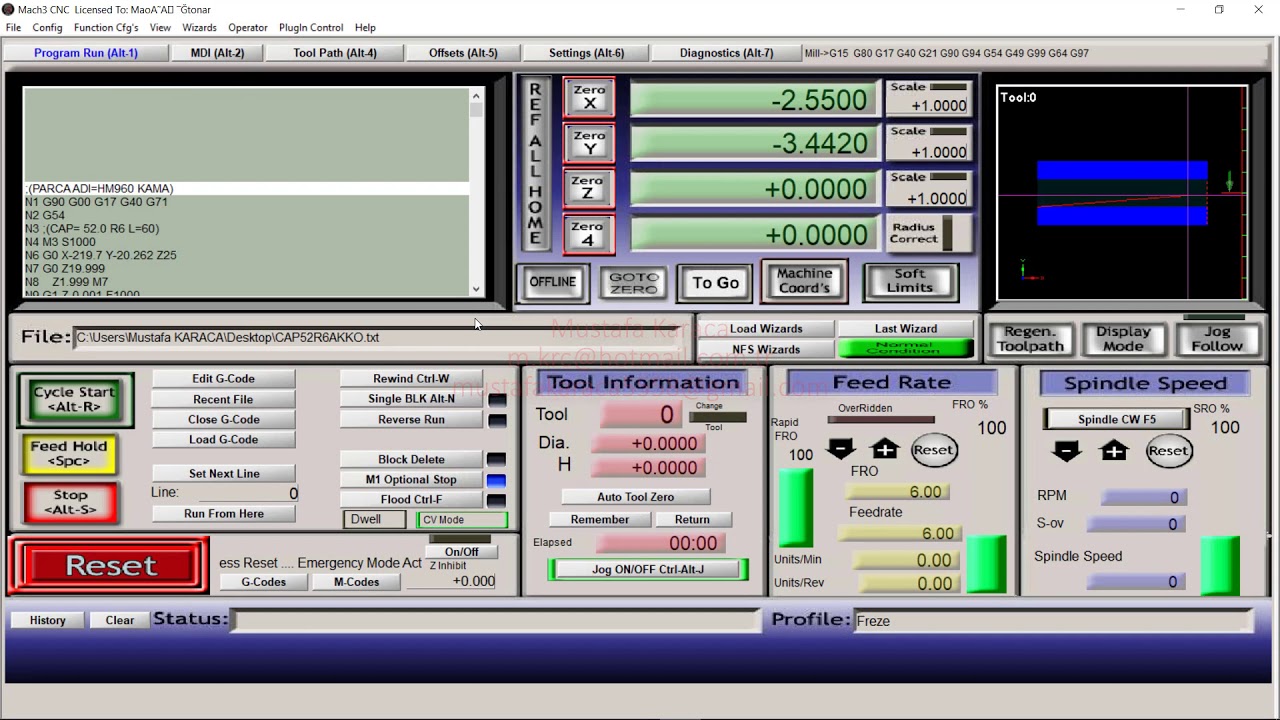Viewport: 1280px width, 720px height.
Task: Toggle Flood Ctrl-F coolant
Action: click(x=411, y=500)
